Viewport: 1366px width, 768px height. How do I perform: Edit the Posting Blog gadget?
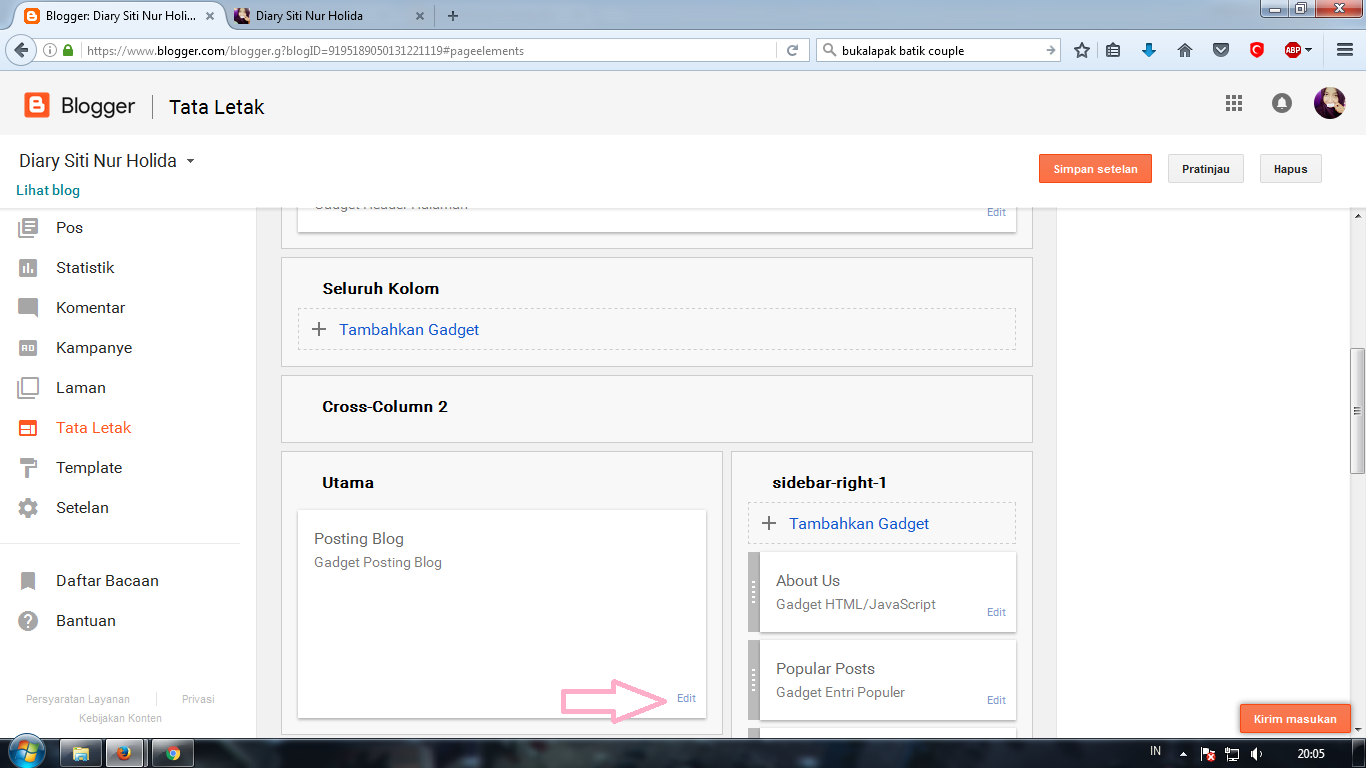(x=686, y=698)
